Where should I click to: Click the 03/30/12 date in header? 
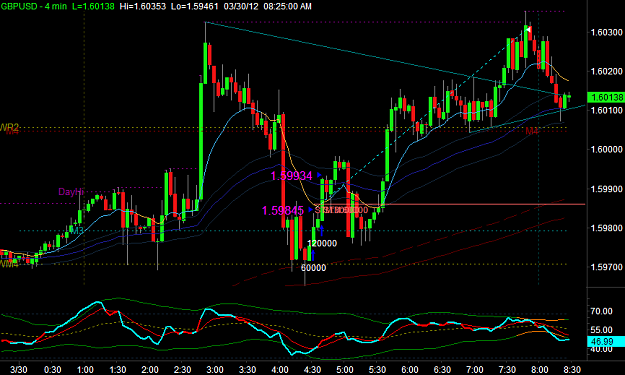pyautogui.click(x=240, y=6)
